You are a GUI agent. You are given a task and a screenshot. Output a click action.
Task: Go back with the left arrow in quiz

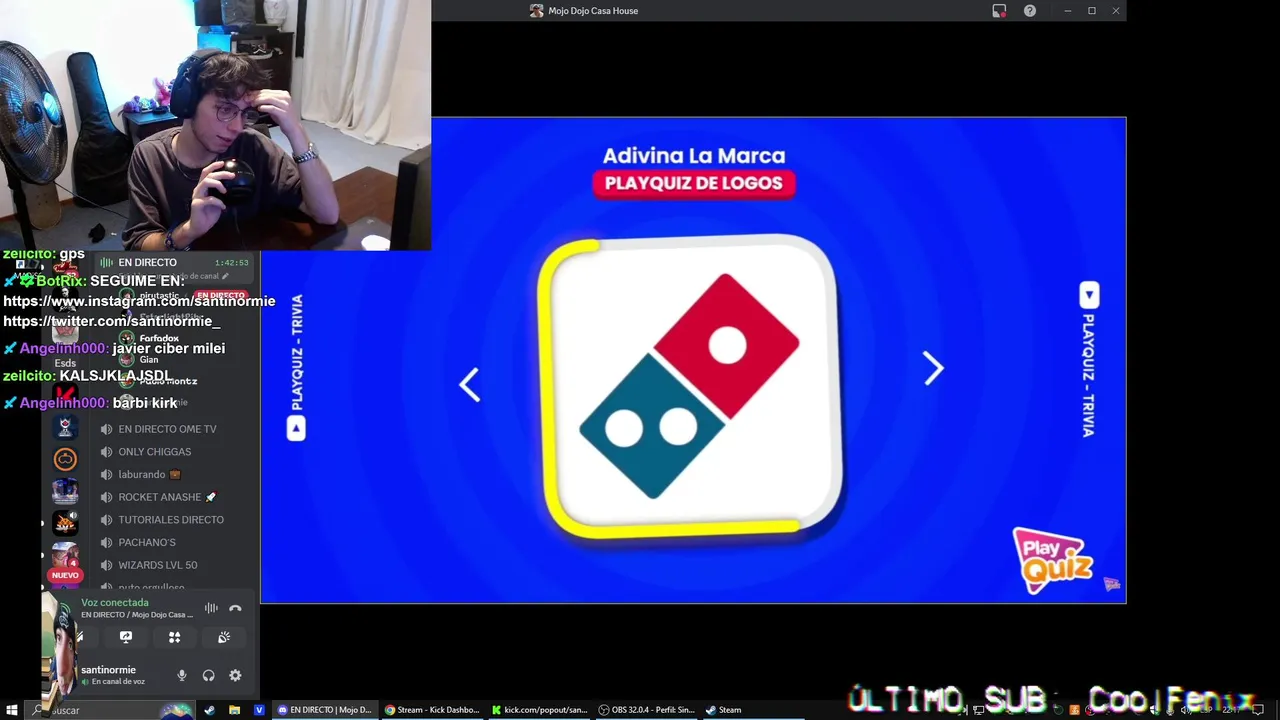pos(470,384)
